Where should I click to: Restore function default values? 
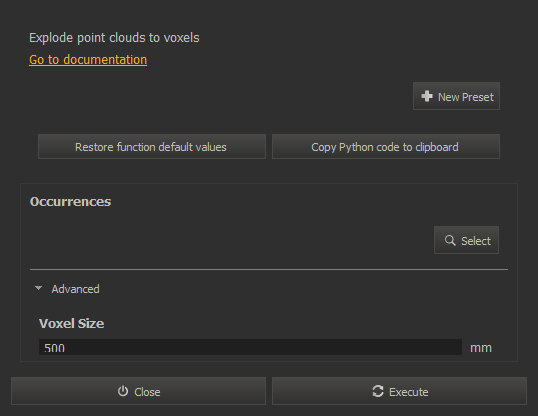pyautogui.click(x=152, y=147)
